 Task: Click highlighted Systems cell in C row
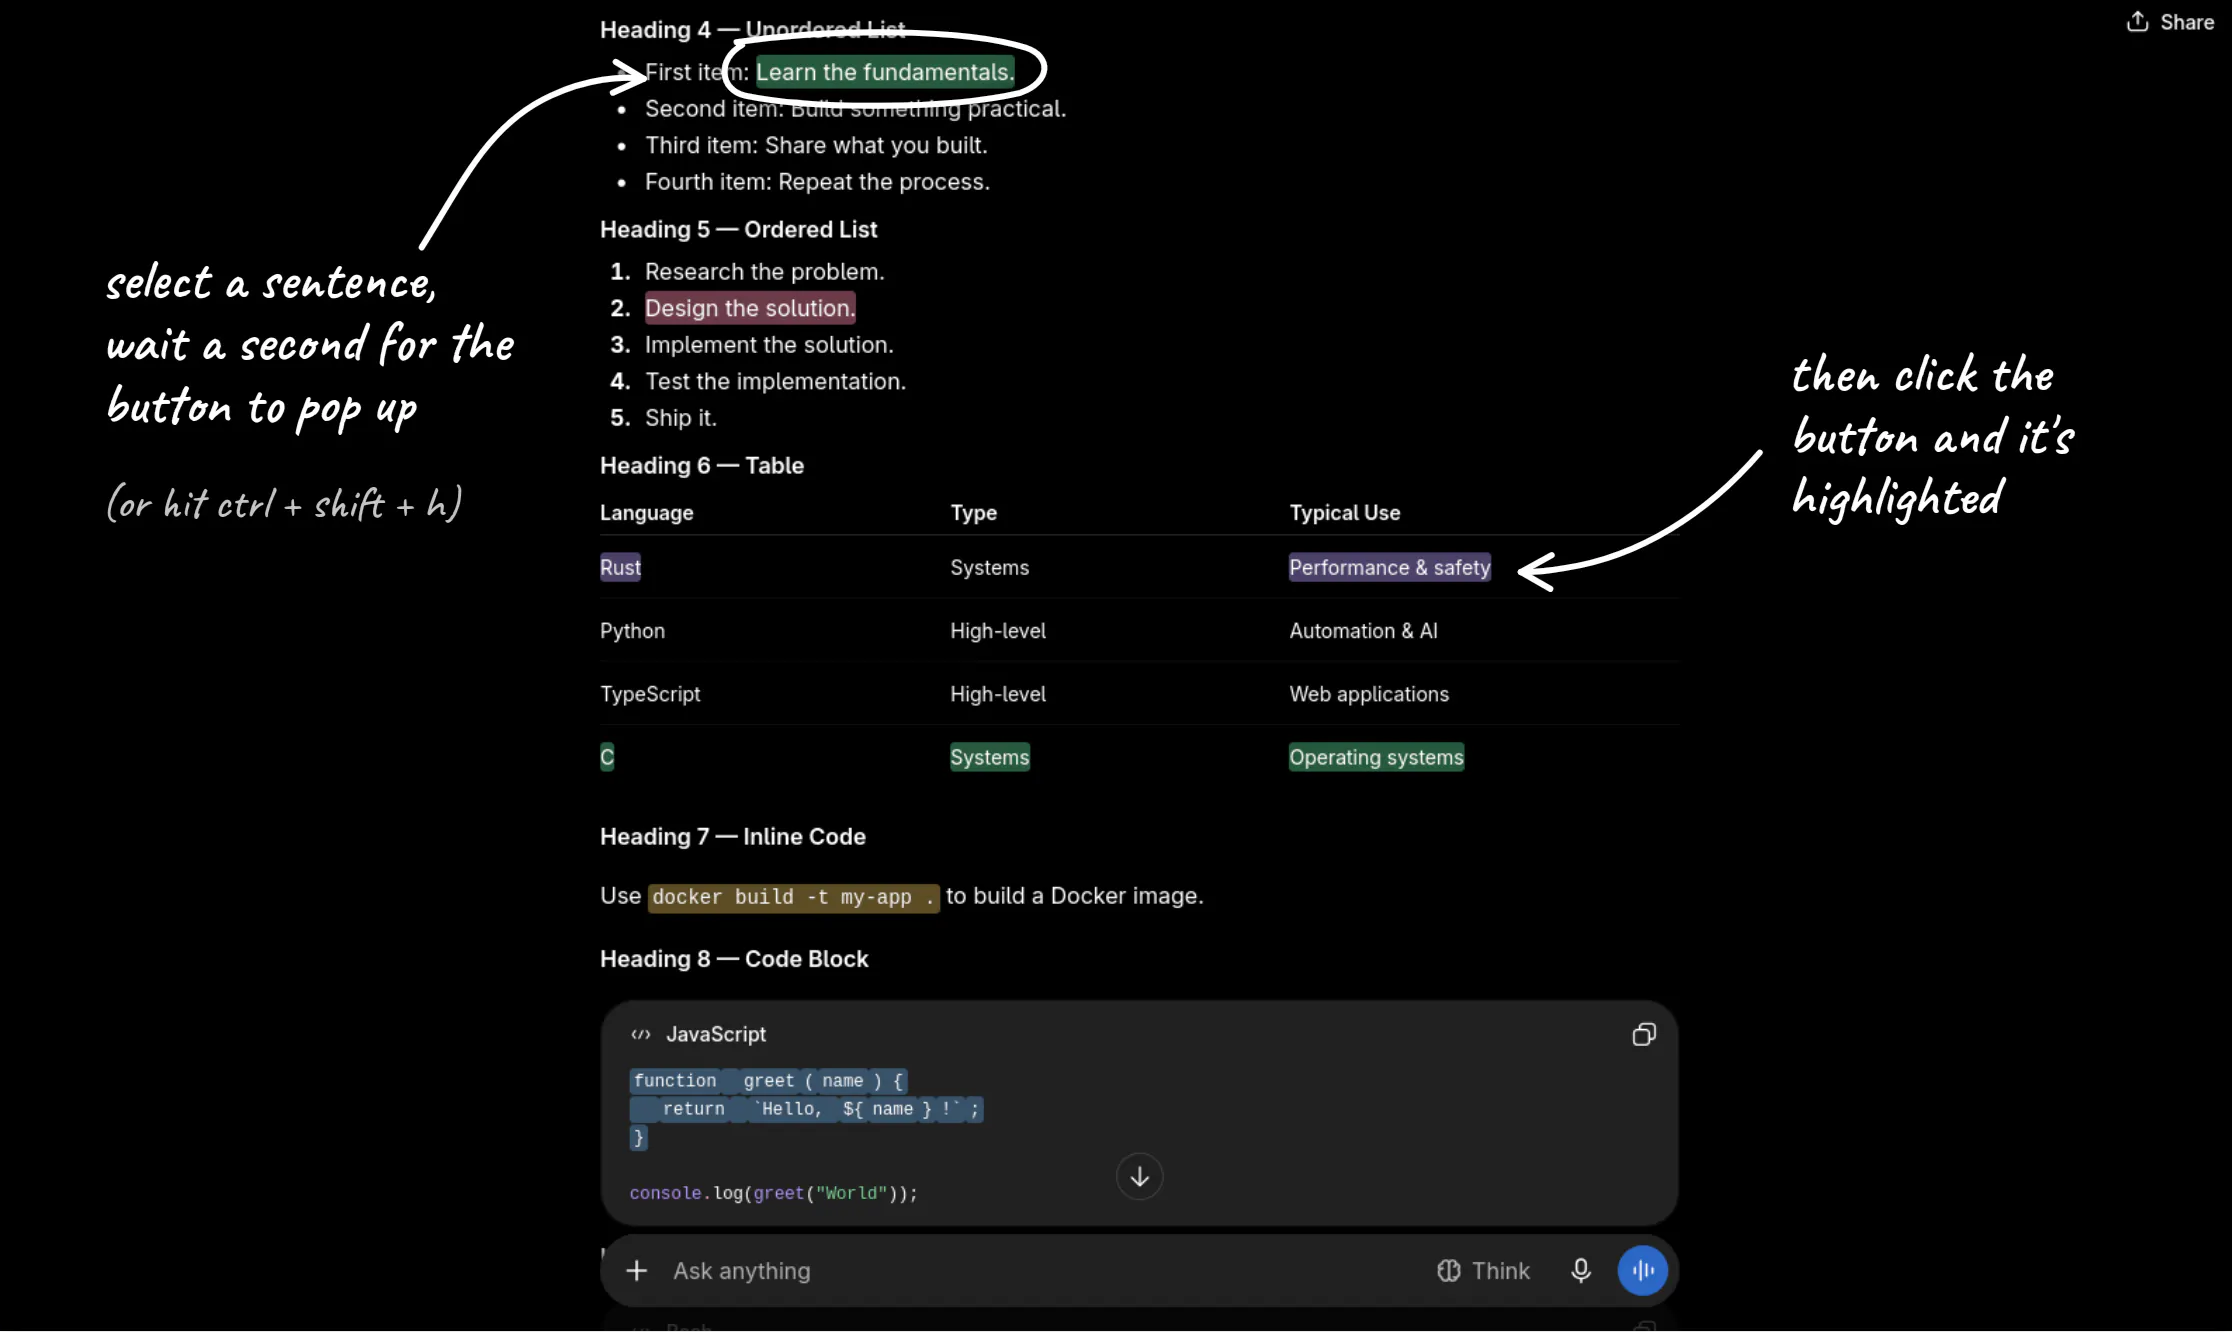pyautogui.click(x=989, y=757)
